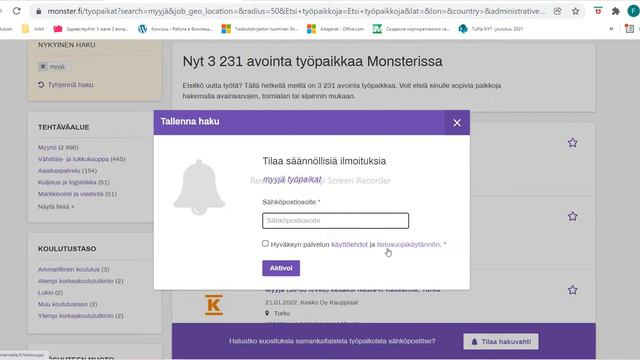This screenshot has width=640, height=360.
Task: Open the Akapnat - Office.com bookmark
Action: pyautogui.click(x=336, y=29)
